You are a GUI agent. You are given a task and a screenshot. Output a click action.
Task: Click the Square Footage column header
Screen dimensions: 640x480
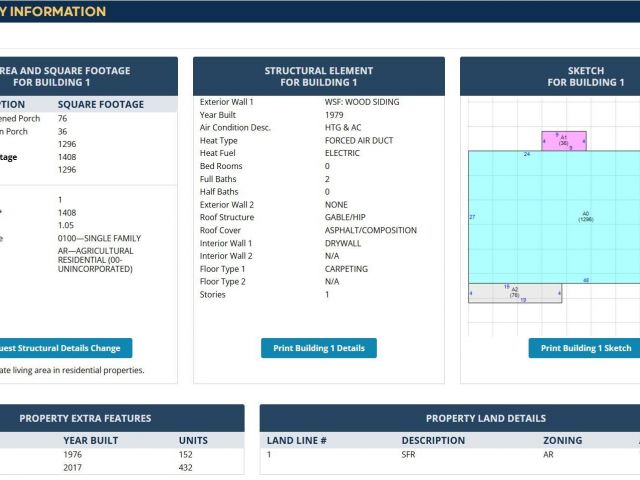(x=100, y=104)
